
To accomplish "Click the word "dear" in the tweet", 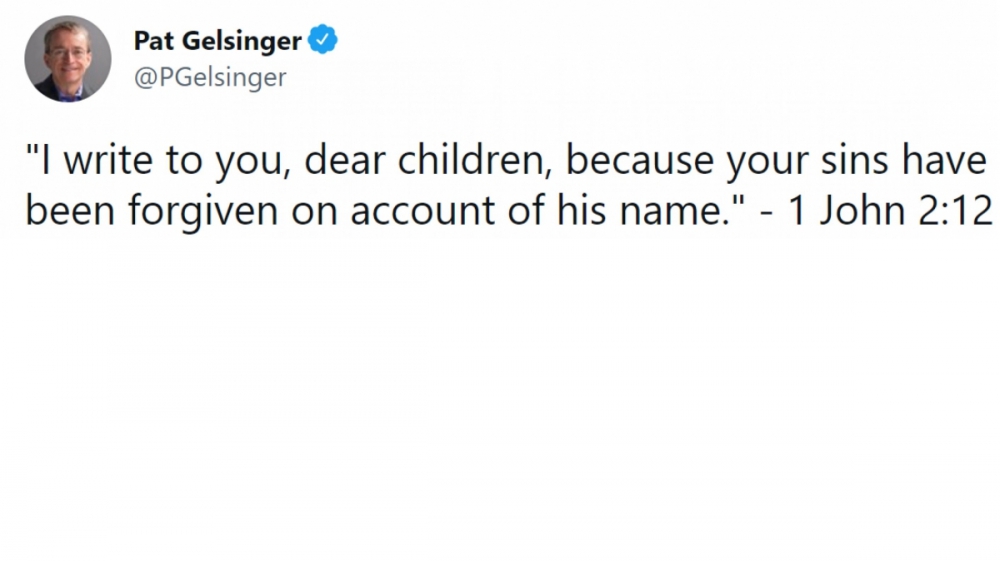I will pyautogui.click(x=344, y=160).
